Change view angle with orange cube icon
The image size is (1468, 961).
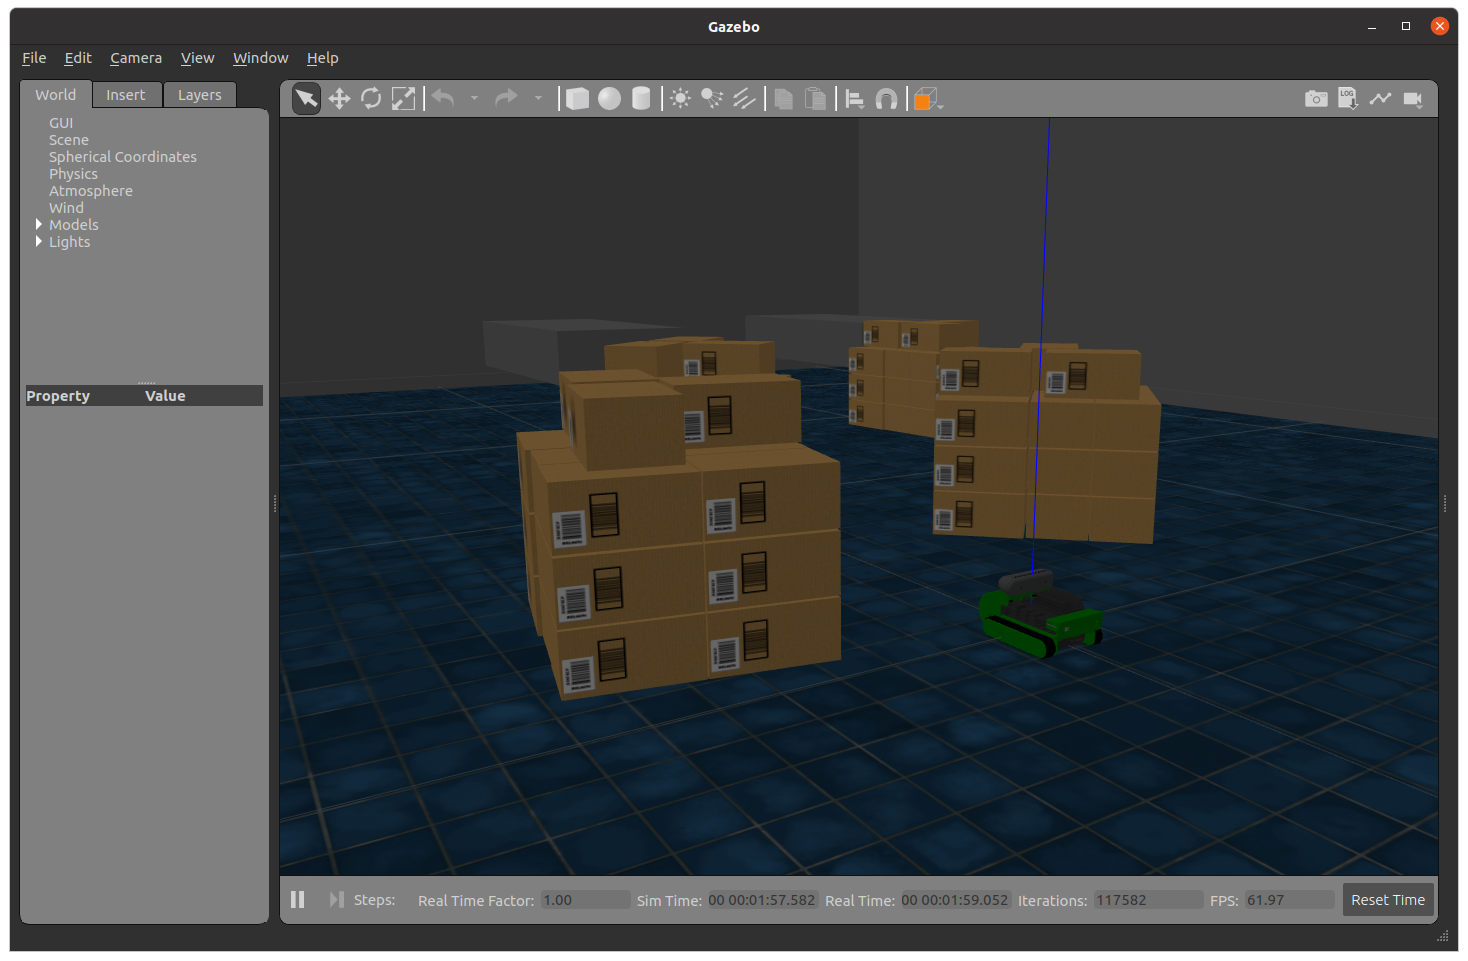pyautogui.click(x=926, y=98)
